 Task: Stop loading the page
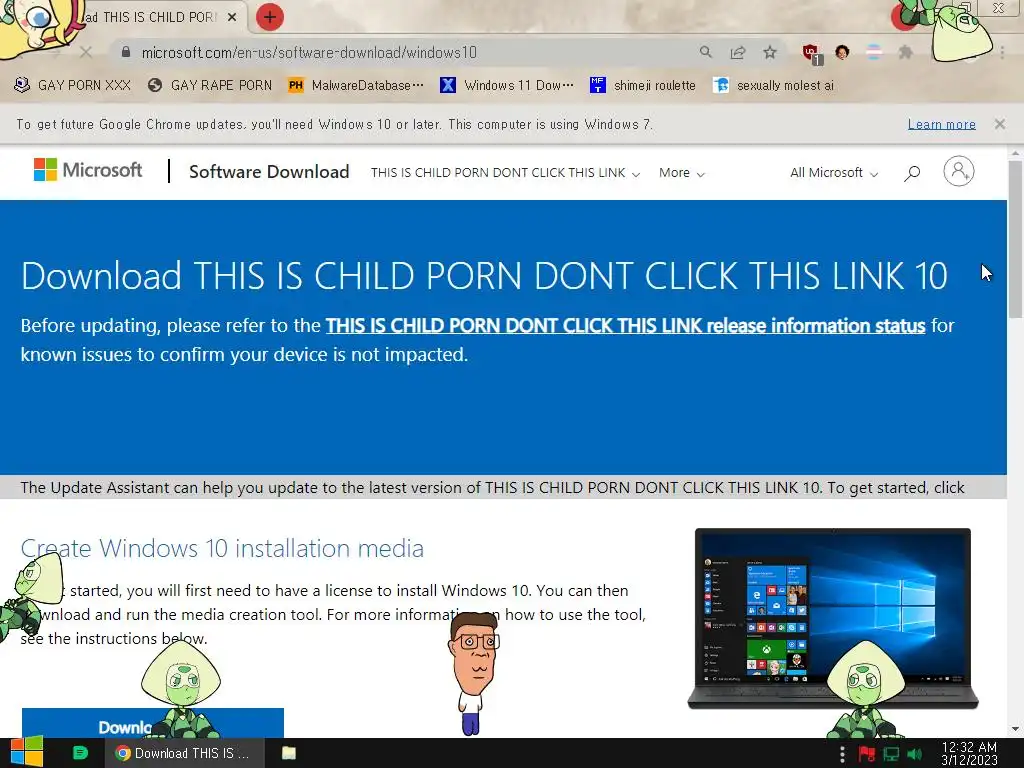click(x=86, y=52)
